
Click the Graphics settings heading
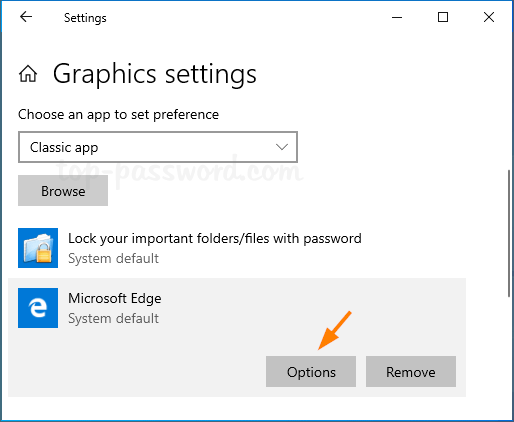(155, 74)
